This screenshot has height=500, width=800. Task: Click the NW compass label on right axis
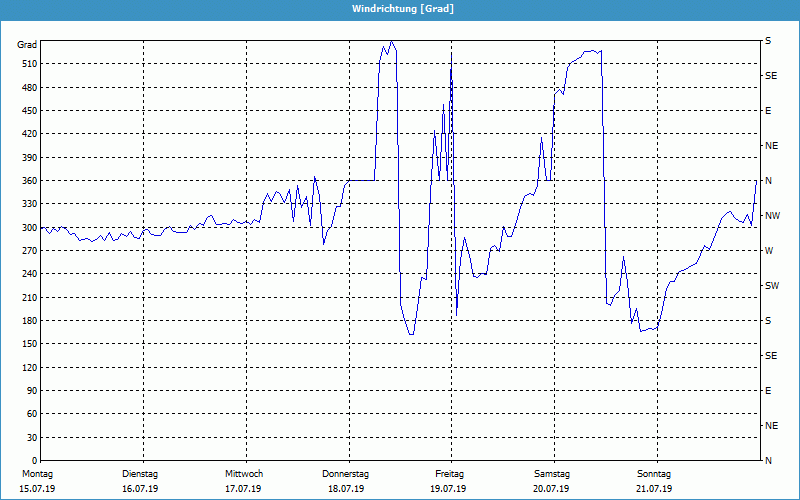771,216
